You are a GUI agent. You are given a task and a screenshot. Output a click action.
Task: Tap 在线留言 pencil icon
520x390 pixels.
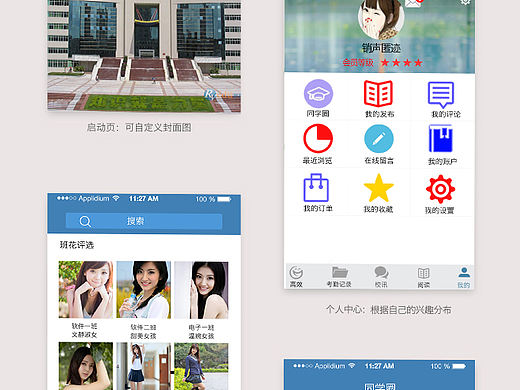coord(379,139)
